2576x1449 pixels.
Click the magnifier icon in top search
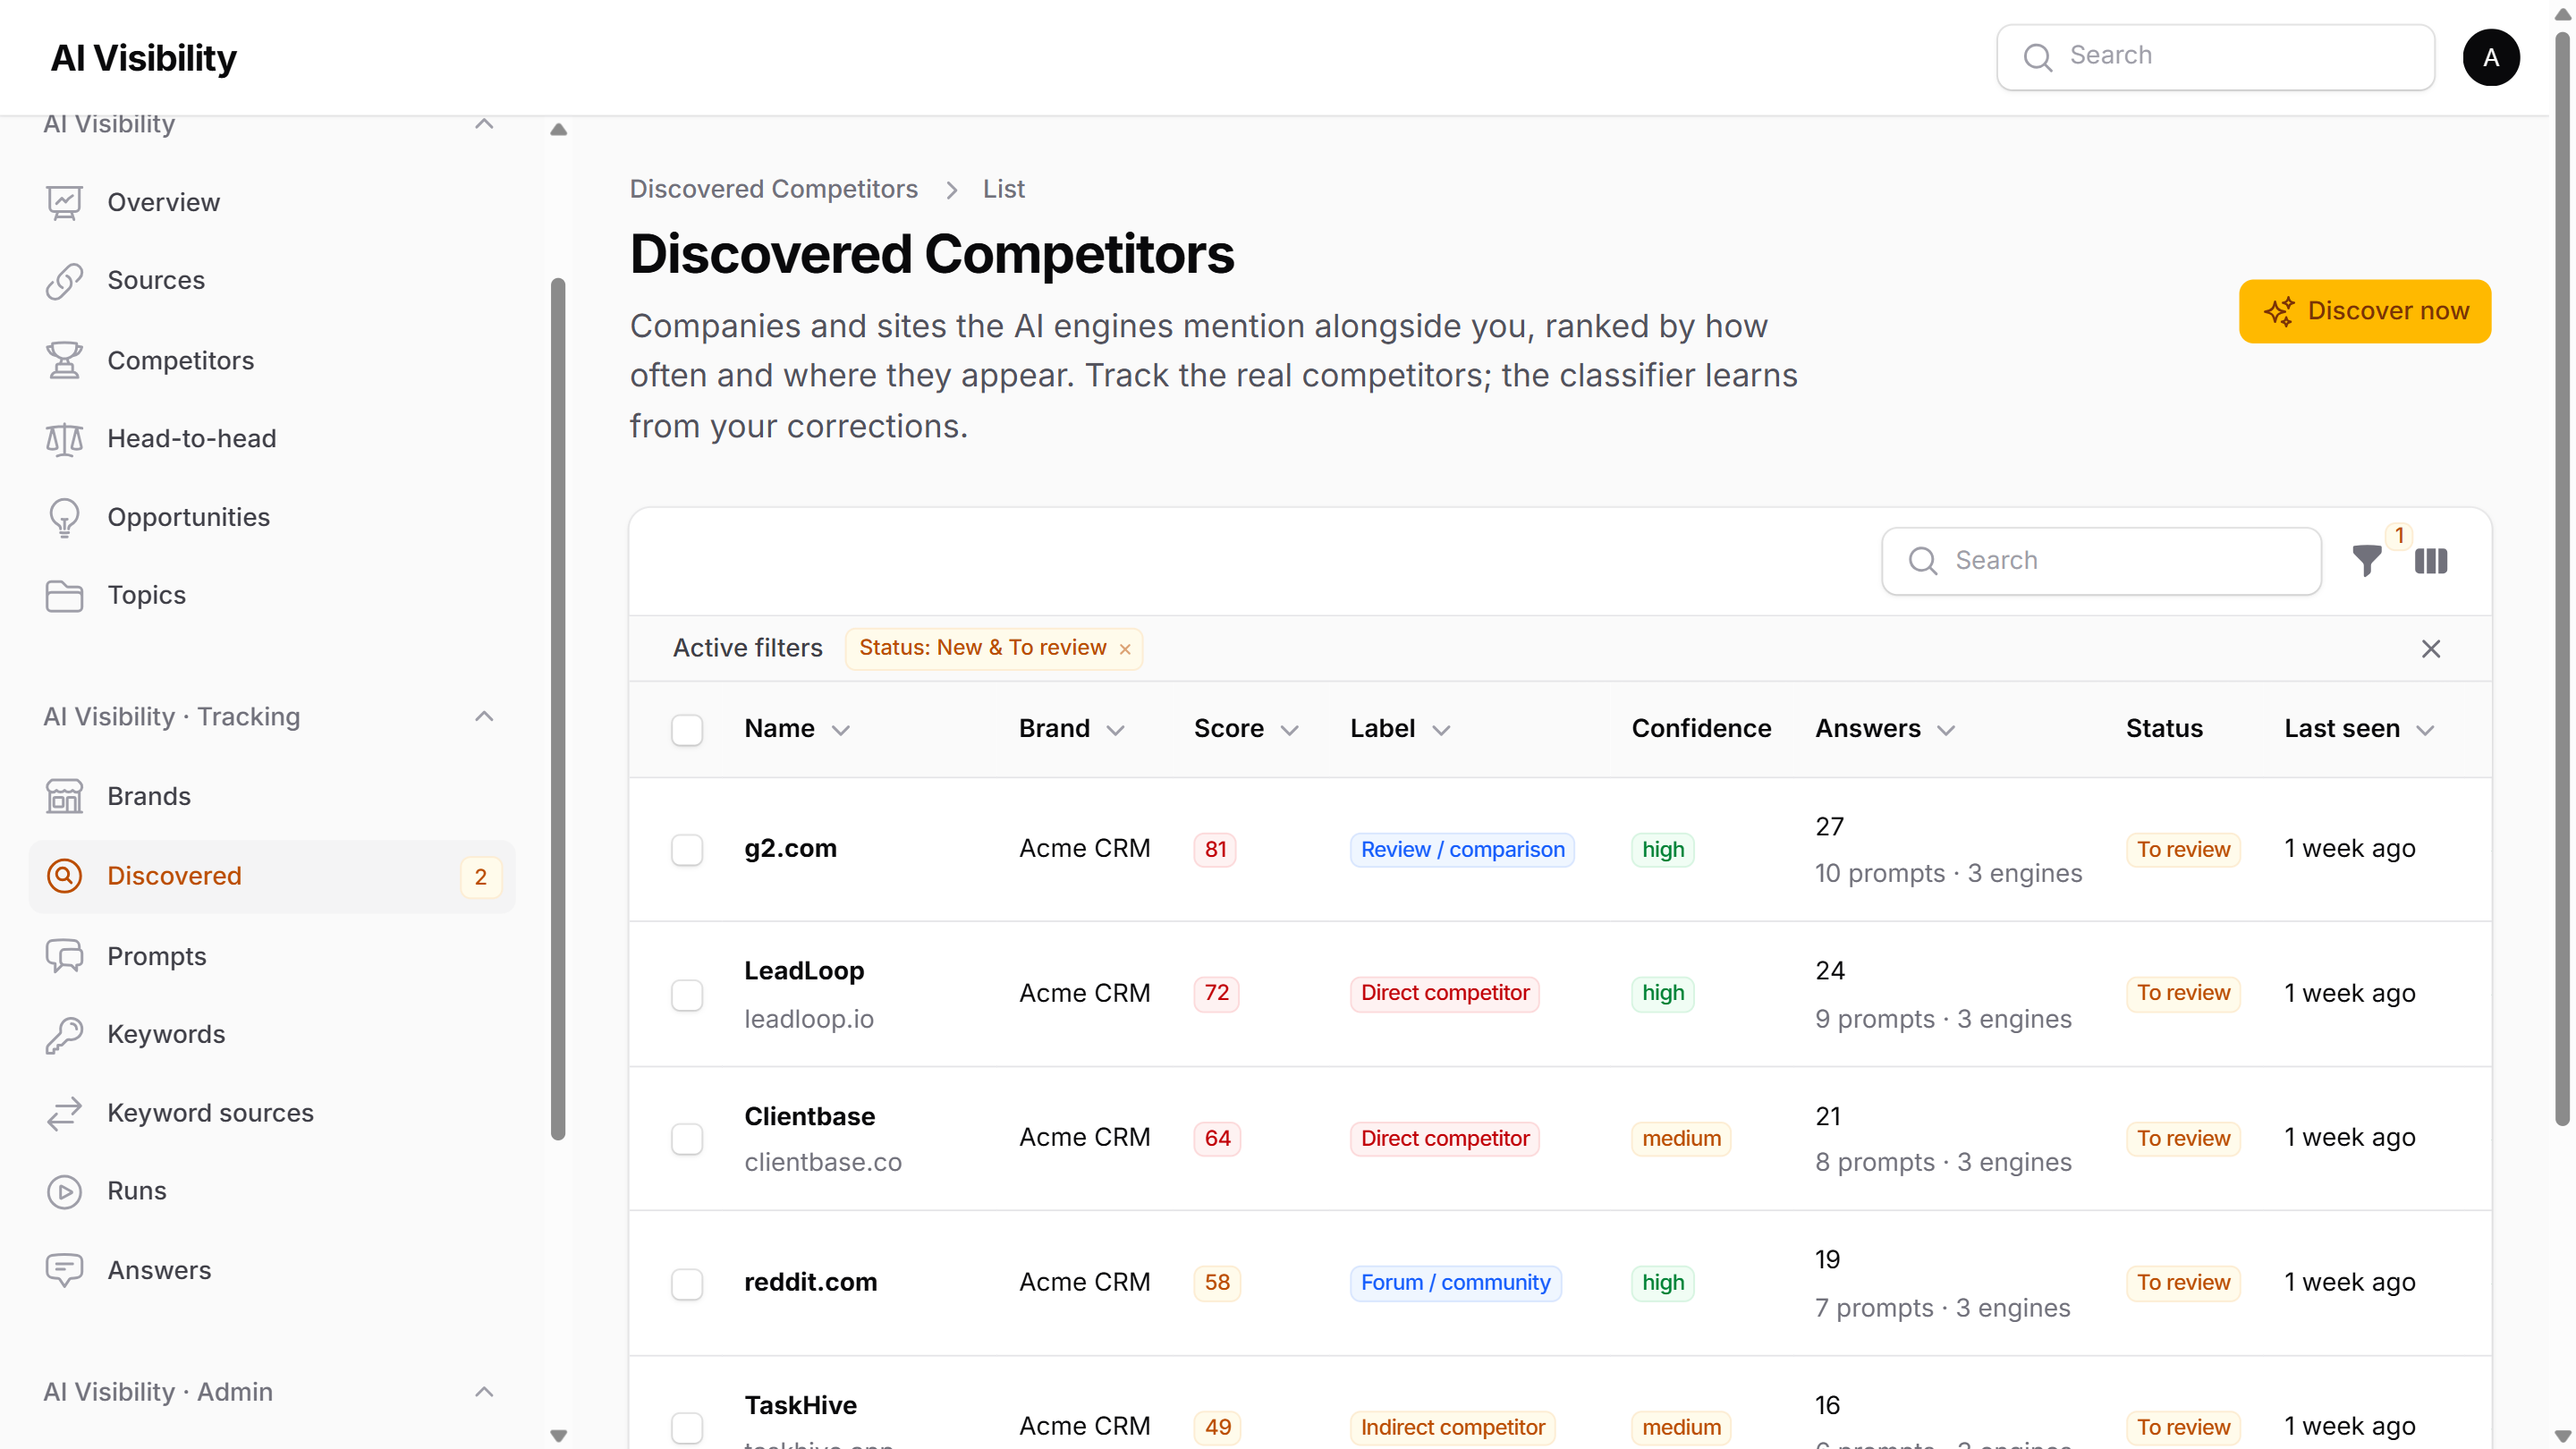tap(2037, 57)
